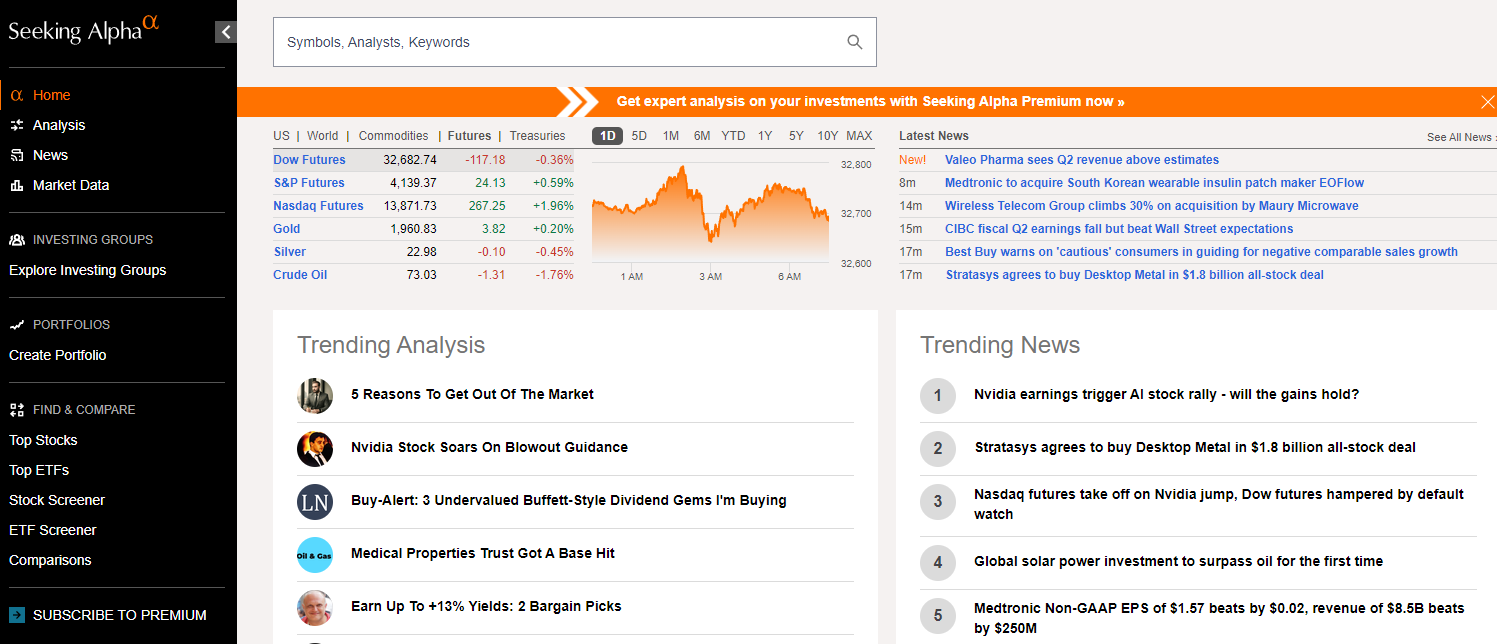Select MAX chart range

(859, 136)
